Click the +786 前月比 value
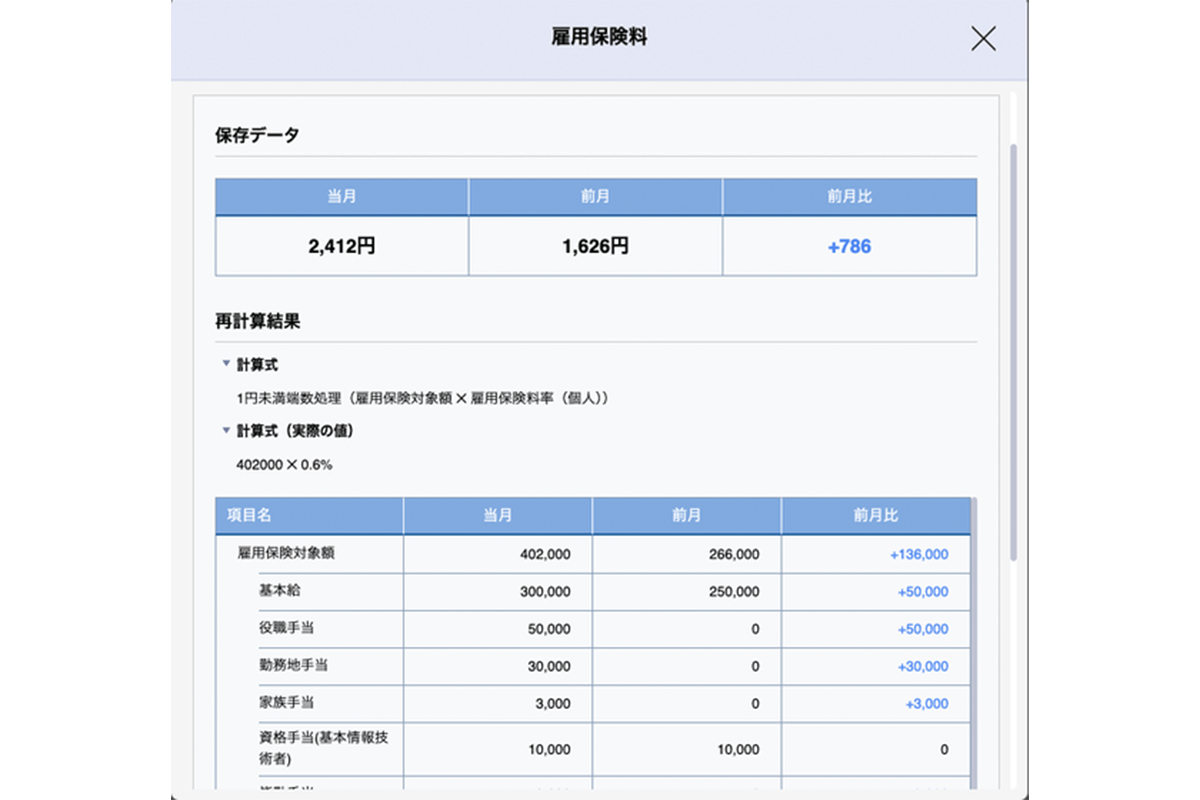This screenshot has height=800, width=1200. [849, 247]
